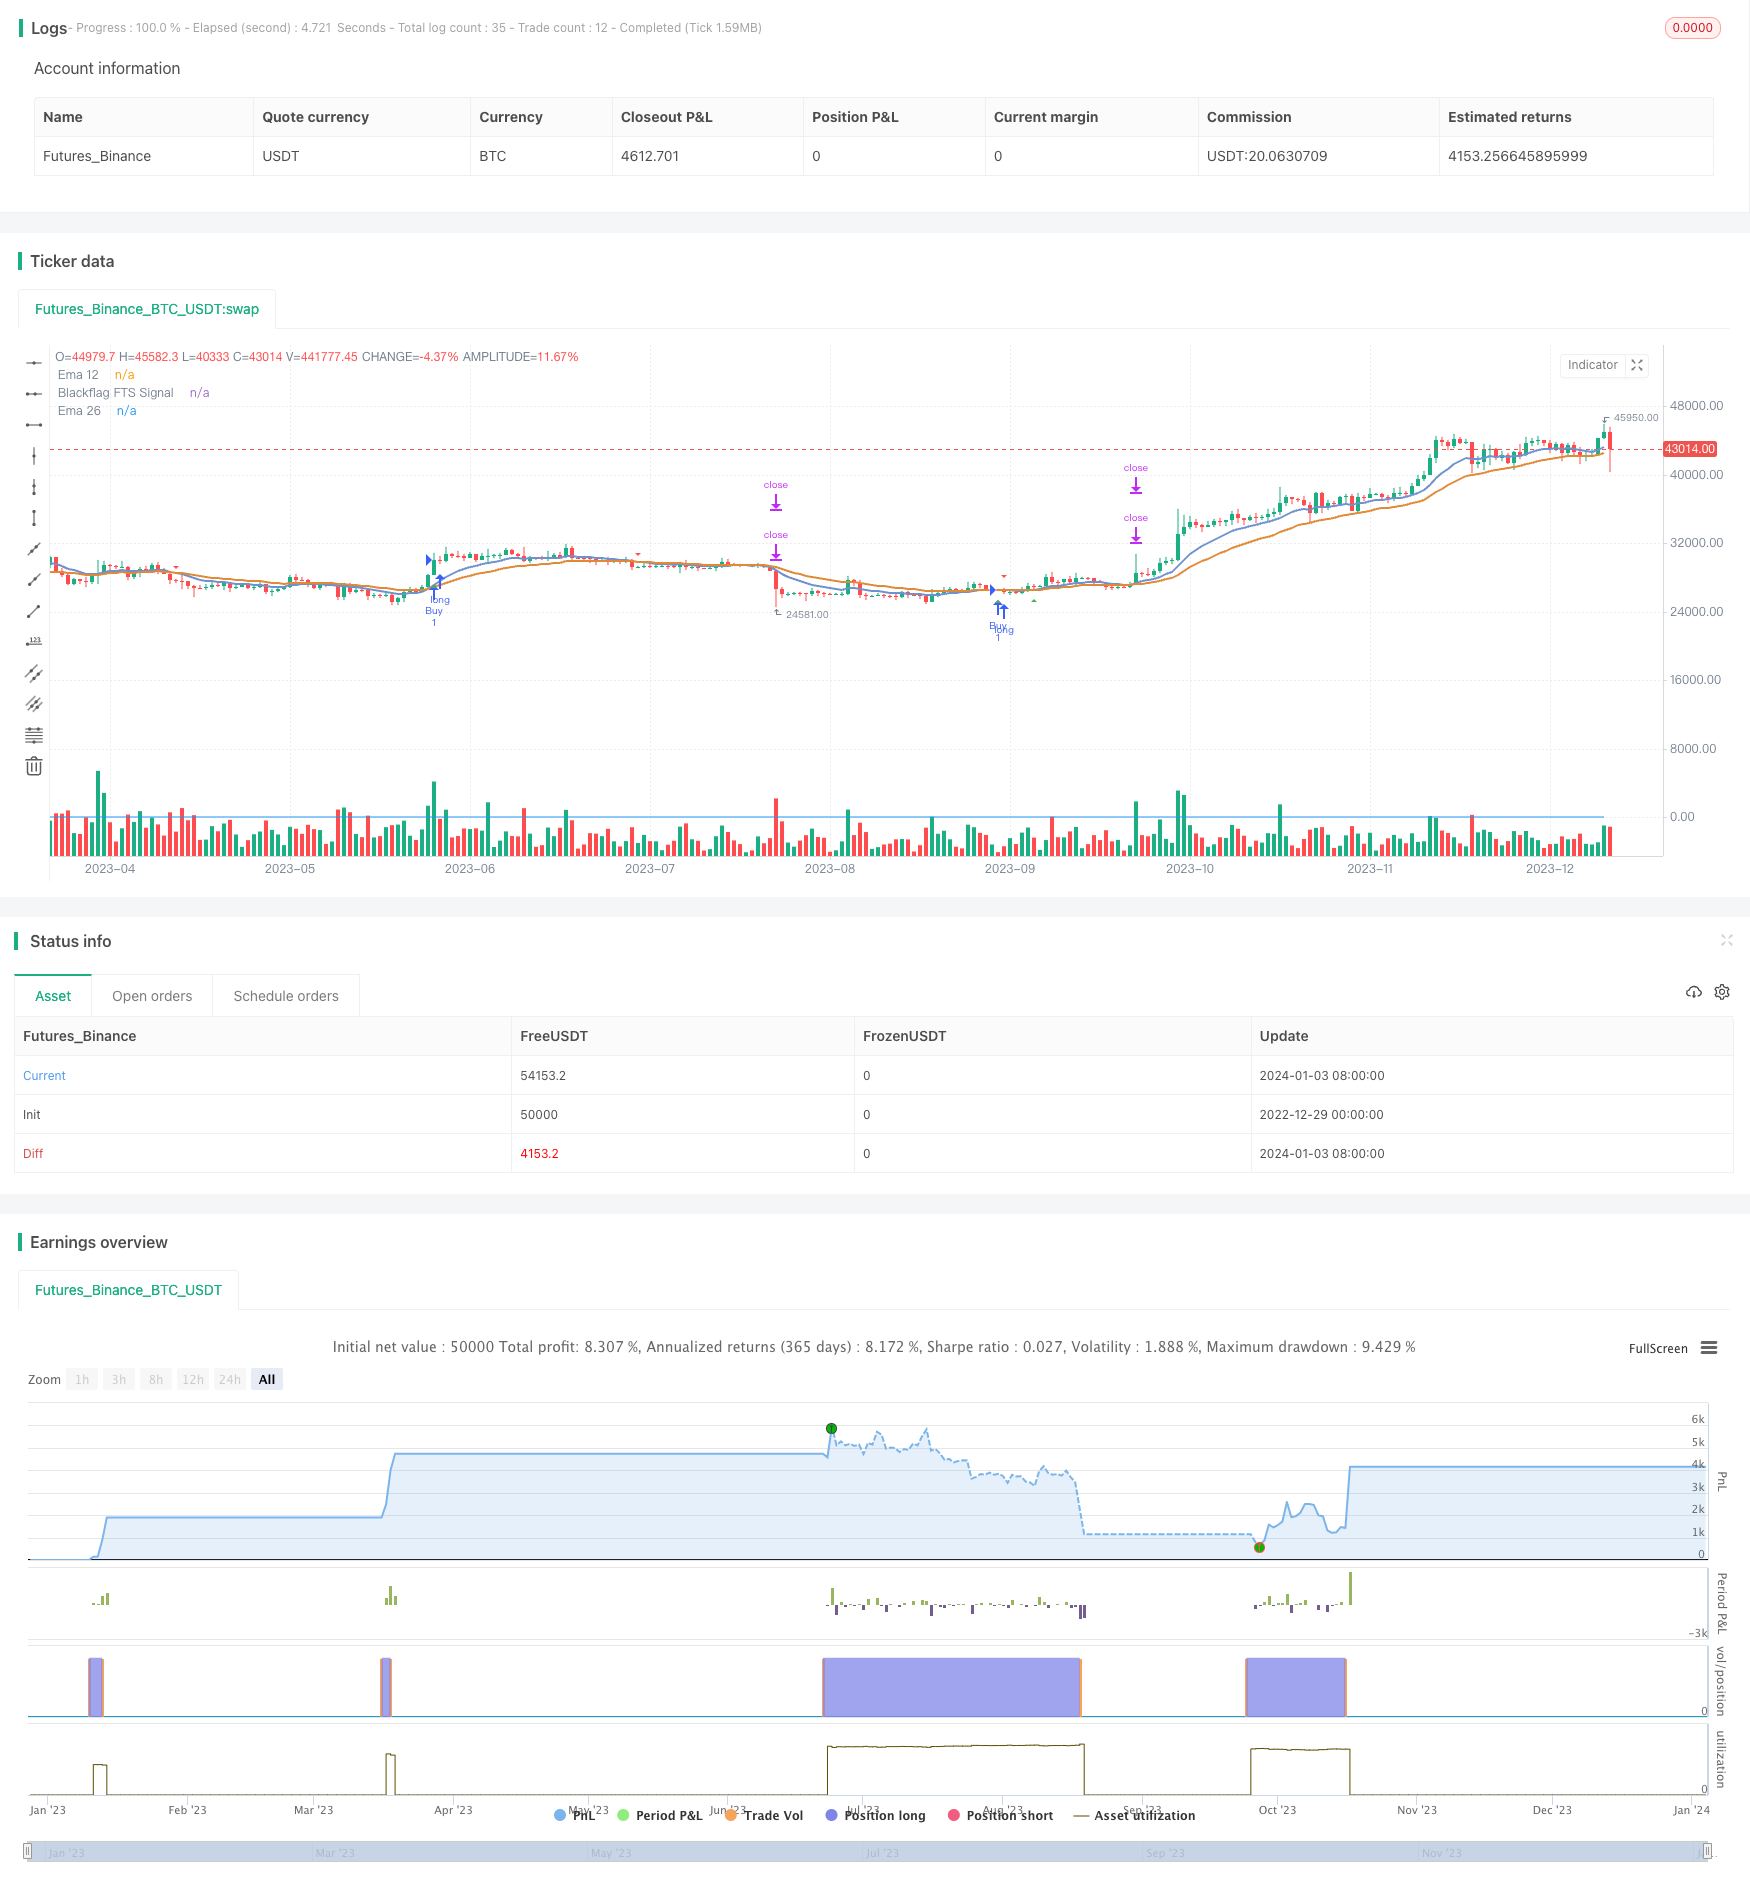Screen dimensions: 1750x1890
Task: Set zoom range to 1h
Action: (82, 1380)
